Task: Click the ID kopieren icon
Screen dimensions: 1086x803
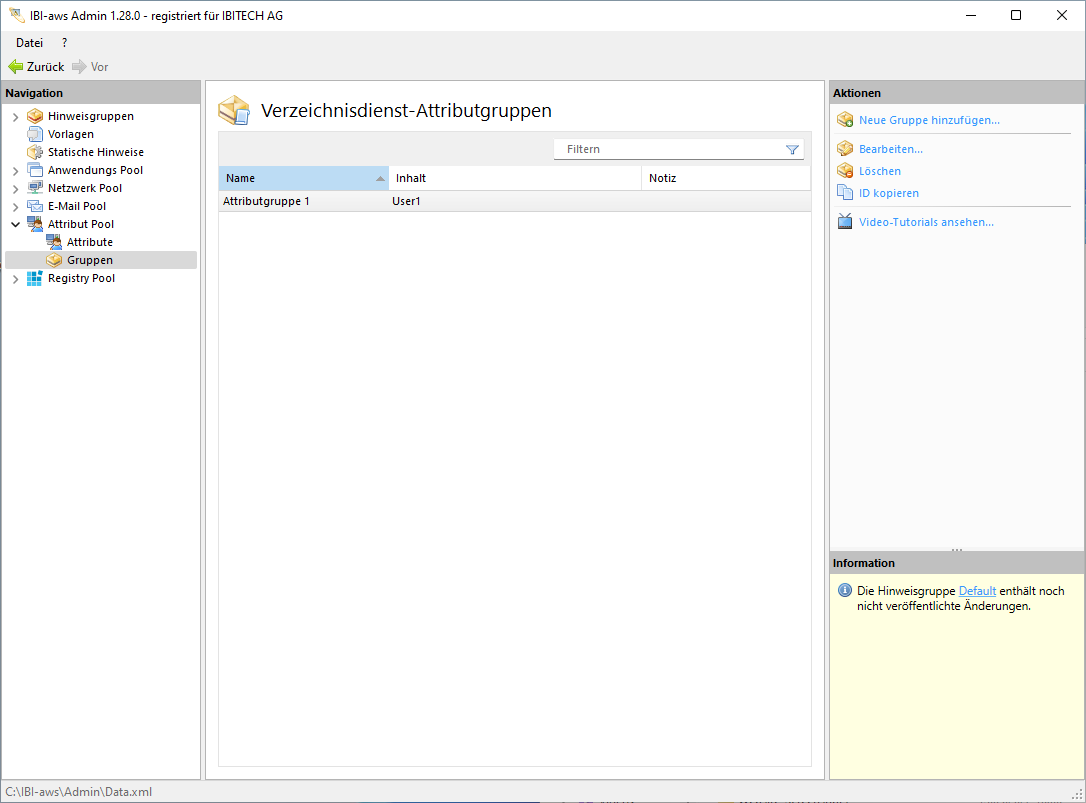Action: 844,193
